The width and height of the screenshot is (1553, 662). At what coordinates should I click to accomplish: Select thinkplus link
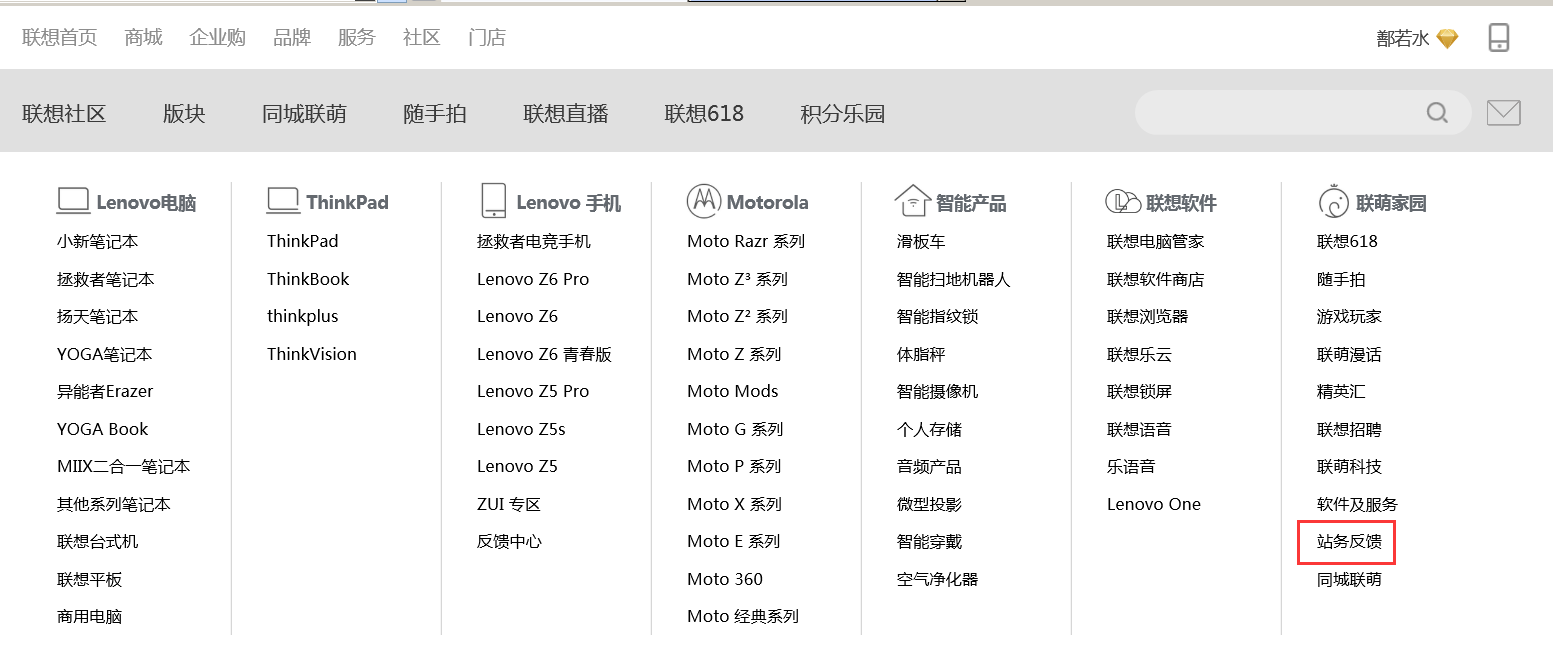point(303,316)
